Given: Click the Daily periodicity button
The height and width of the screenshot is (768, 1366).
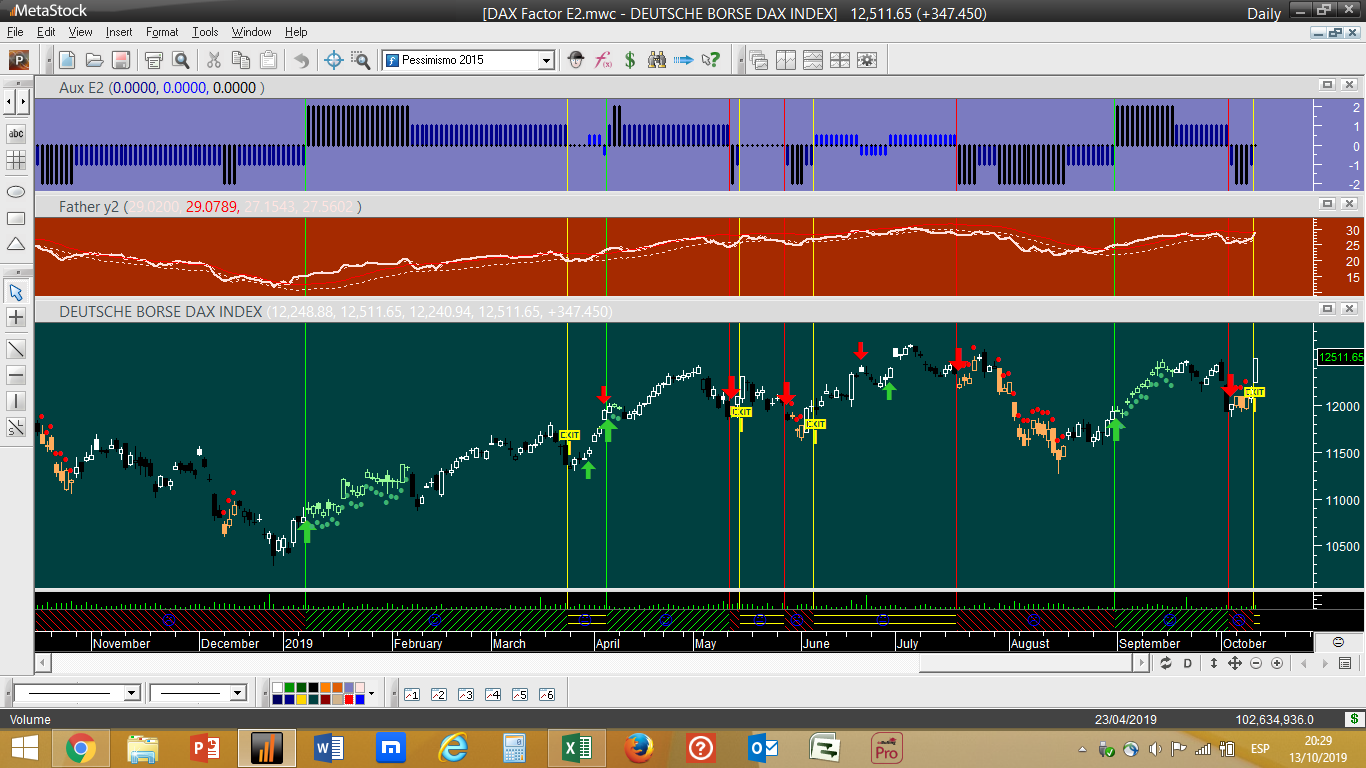Looking at the screenshot, I should (x=1264, y=13).
